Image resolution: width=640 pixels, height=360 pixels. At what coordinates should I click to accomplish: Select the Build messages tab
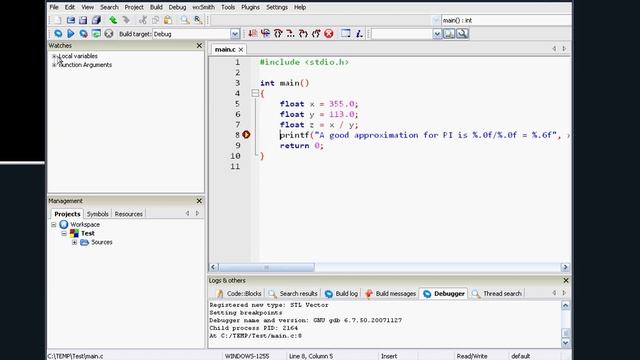coord(391,293)
